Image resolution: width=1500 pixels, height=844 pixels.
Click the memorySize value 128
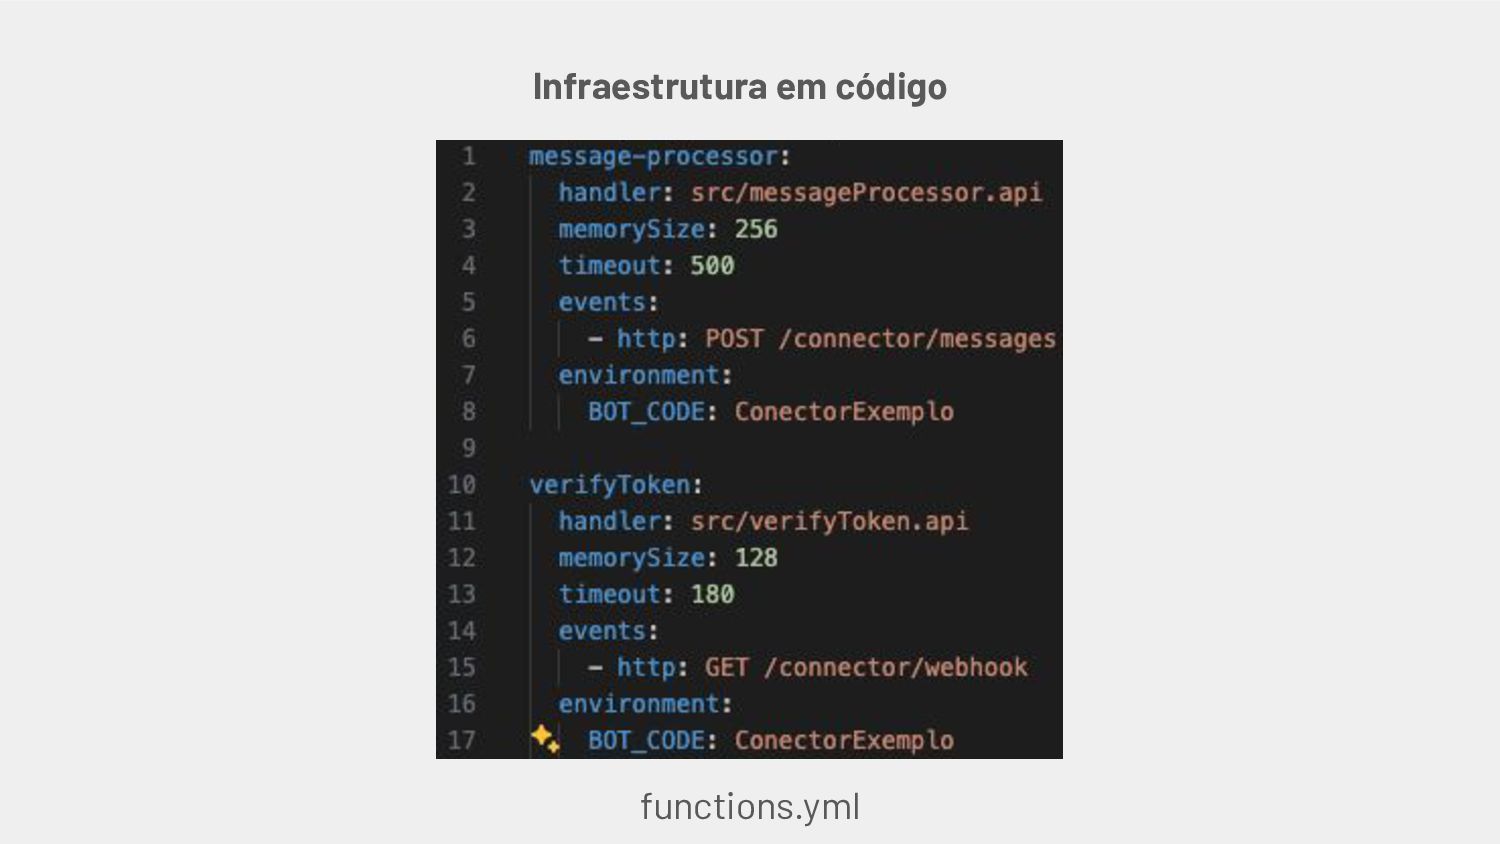756,558
